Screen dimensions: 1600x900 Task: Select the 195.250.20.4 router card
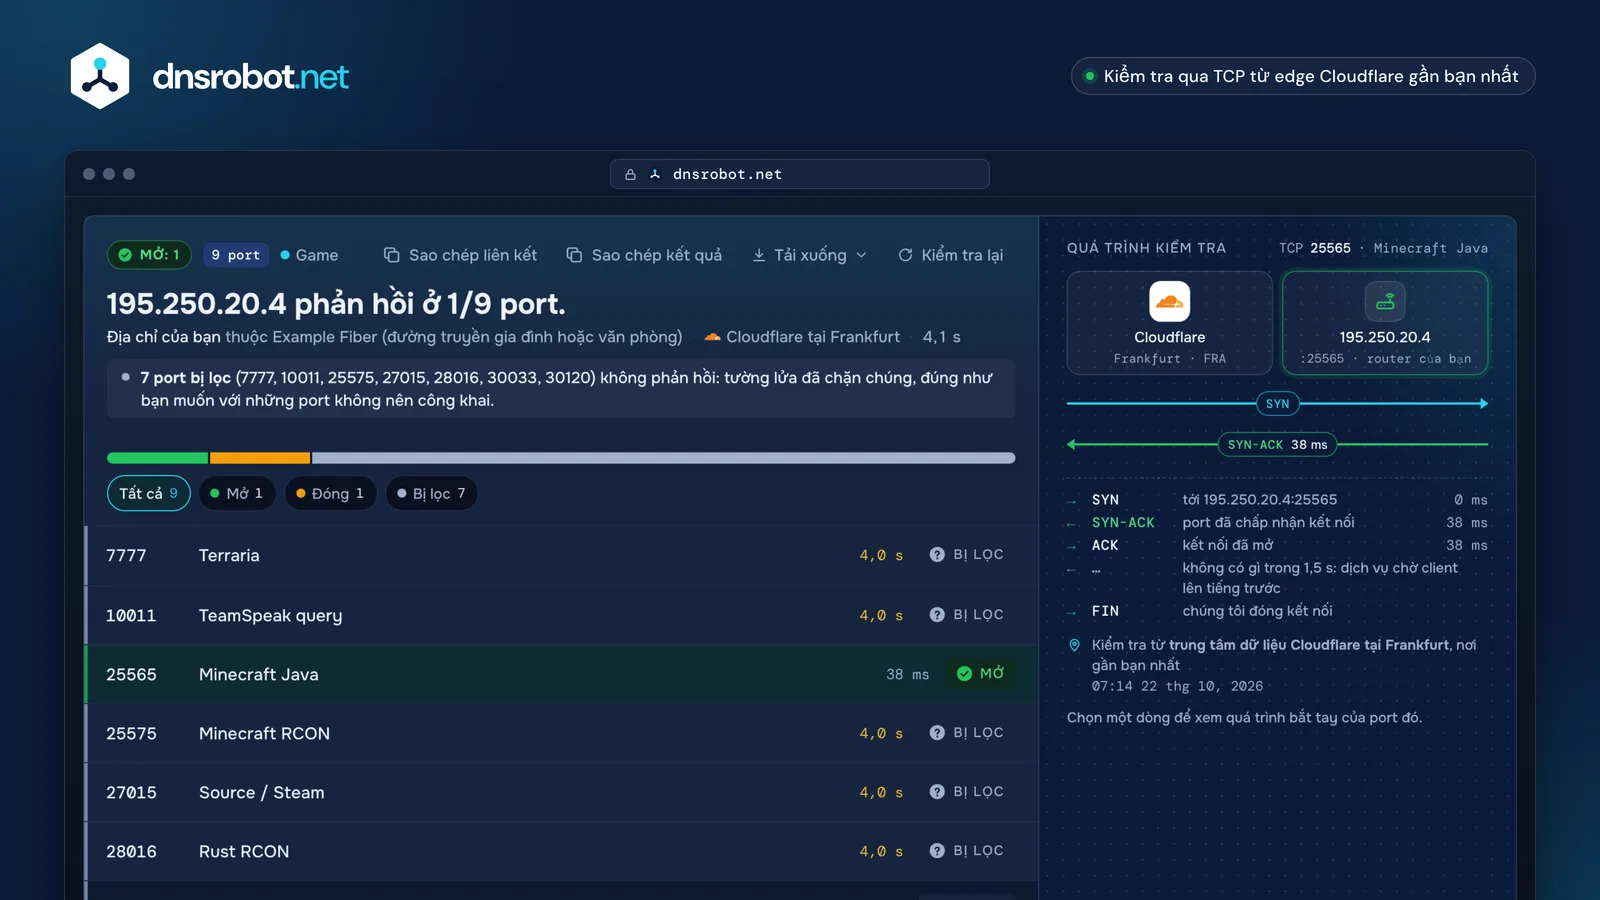pos(1385,323)
